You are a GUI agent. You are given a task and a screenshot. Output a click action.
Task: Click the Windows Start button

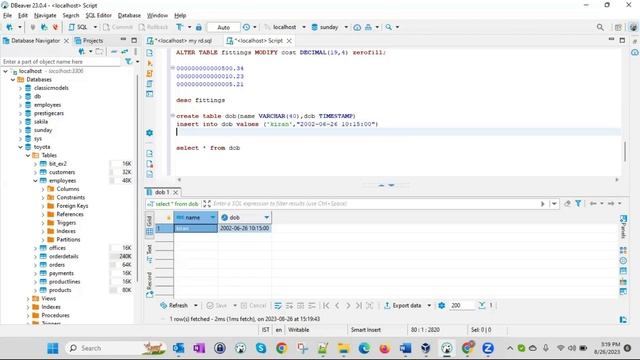click(53, 348)
